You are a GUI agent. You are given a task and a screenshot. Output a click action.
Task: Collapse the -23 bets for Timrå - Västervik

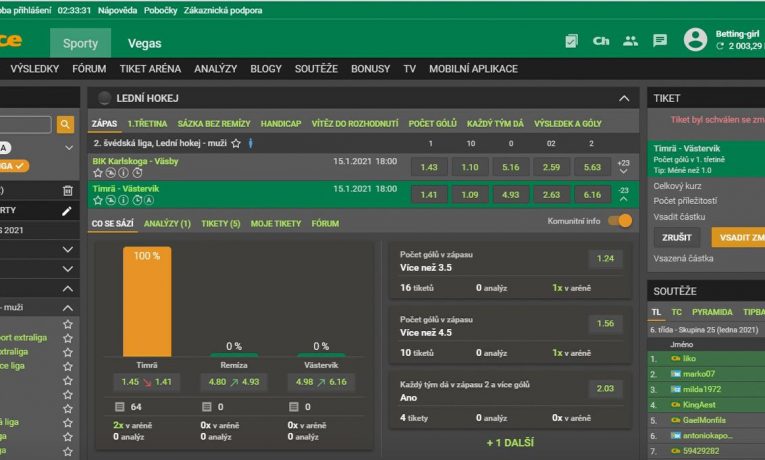[x=623, y=194]
